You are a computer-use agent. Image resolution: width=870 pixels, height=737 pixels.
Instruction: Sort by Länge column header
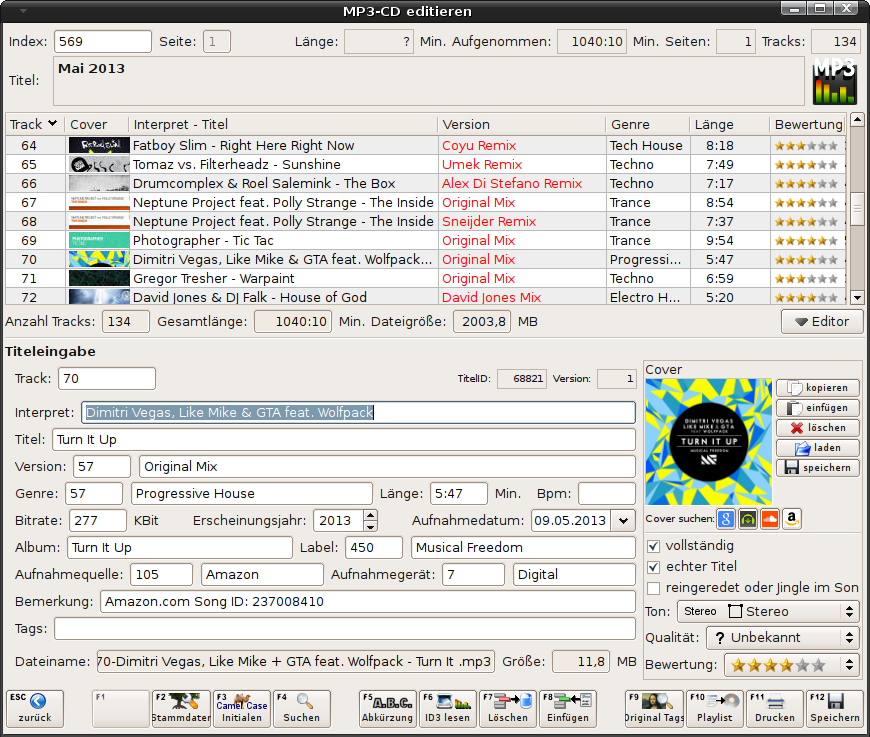click(x=730, y=124)
